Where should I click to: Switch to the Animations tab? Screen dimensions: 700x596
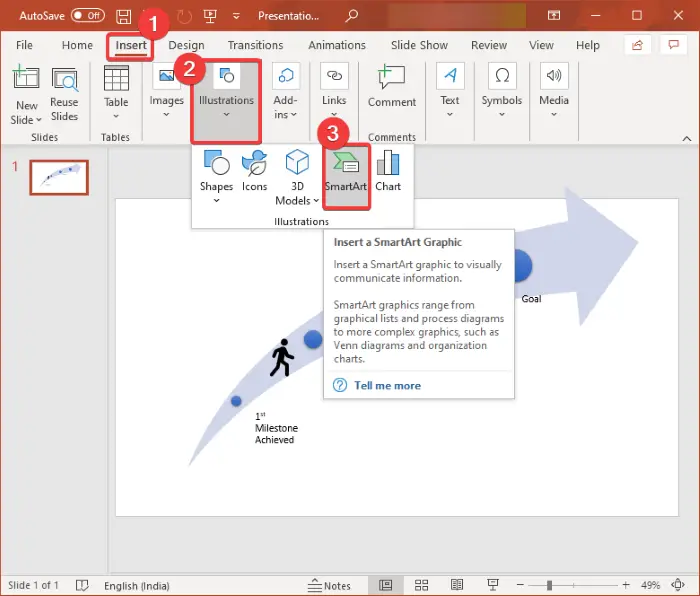pos(337,45)
